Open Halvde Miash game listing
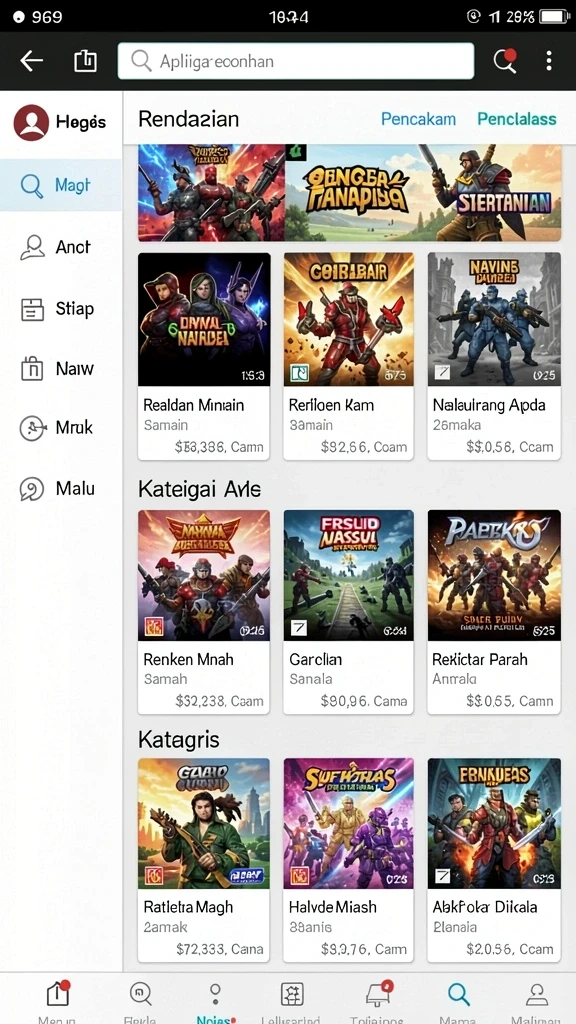 pyautogui.click(x=348, y=860)
